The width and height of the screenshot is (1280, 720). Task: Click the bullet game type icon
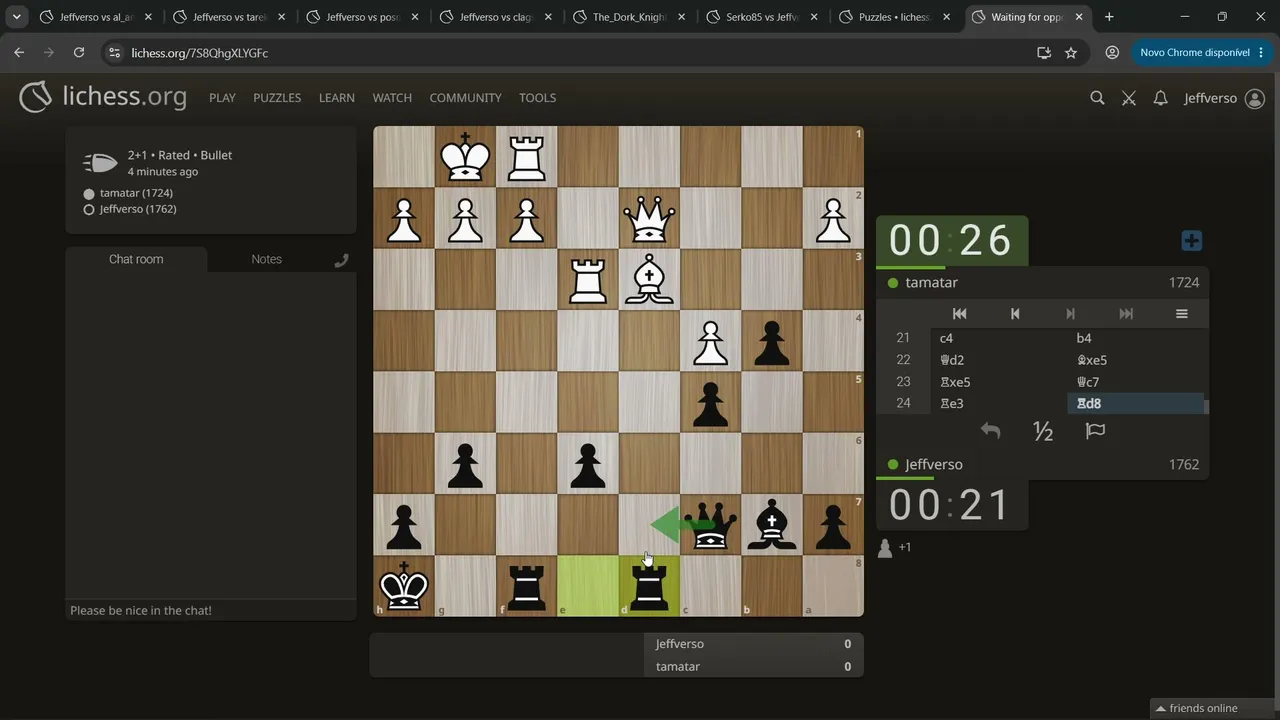(x=100, y=163)
